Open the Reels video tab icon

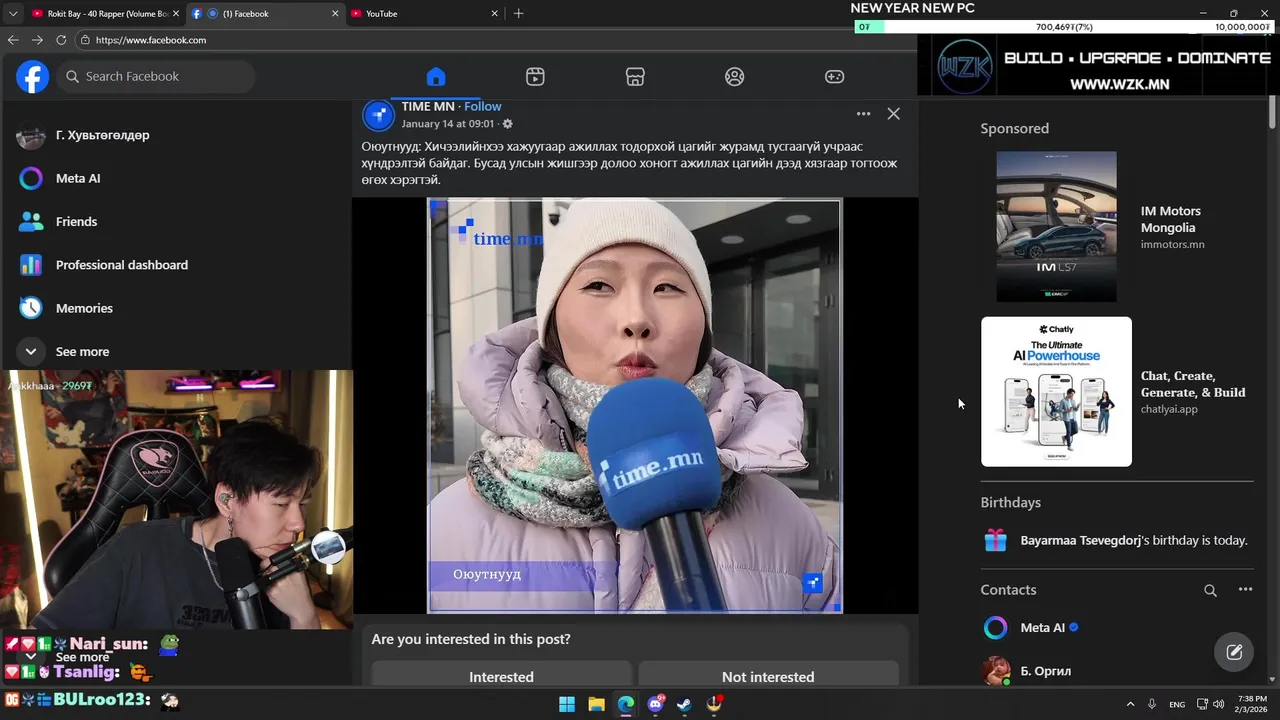[535, 77]
